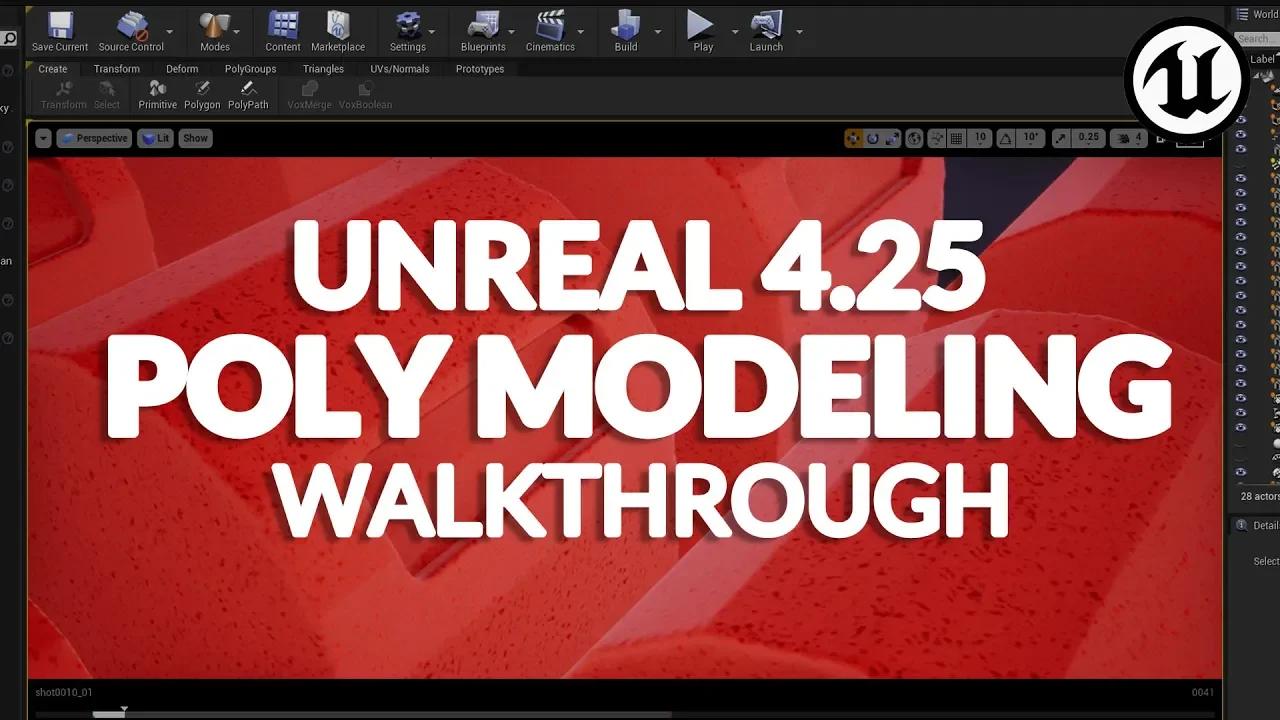This screenshot has width=1280, height=720.
Task: Open scale snap 0.25 dropdown
Action: coord(1088,138)
